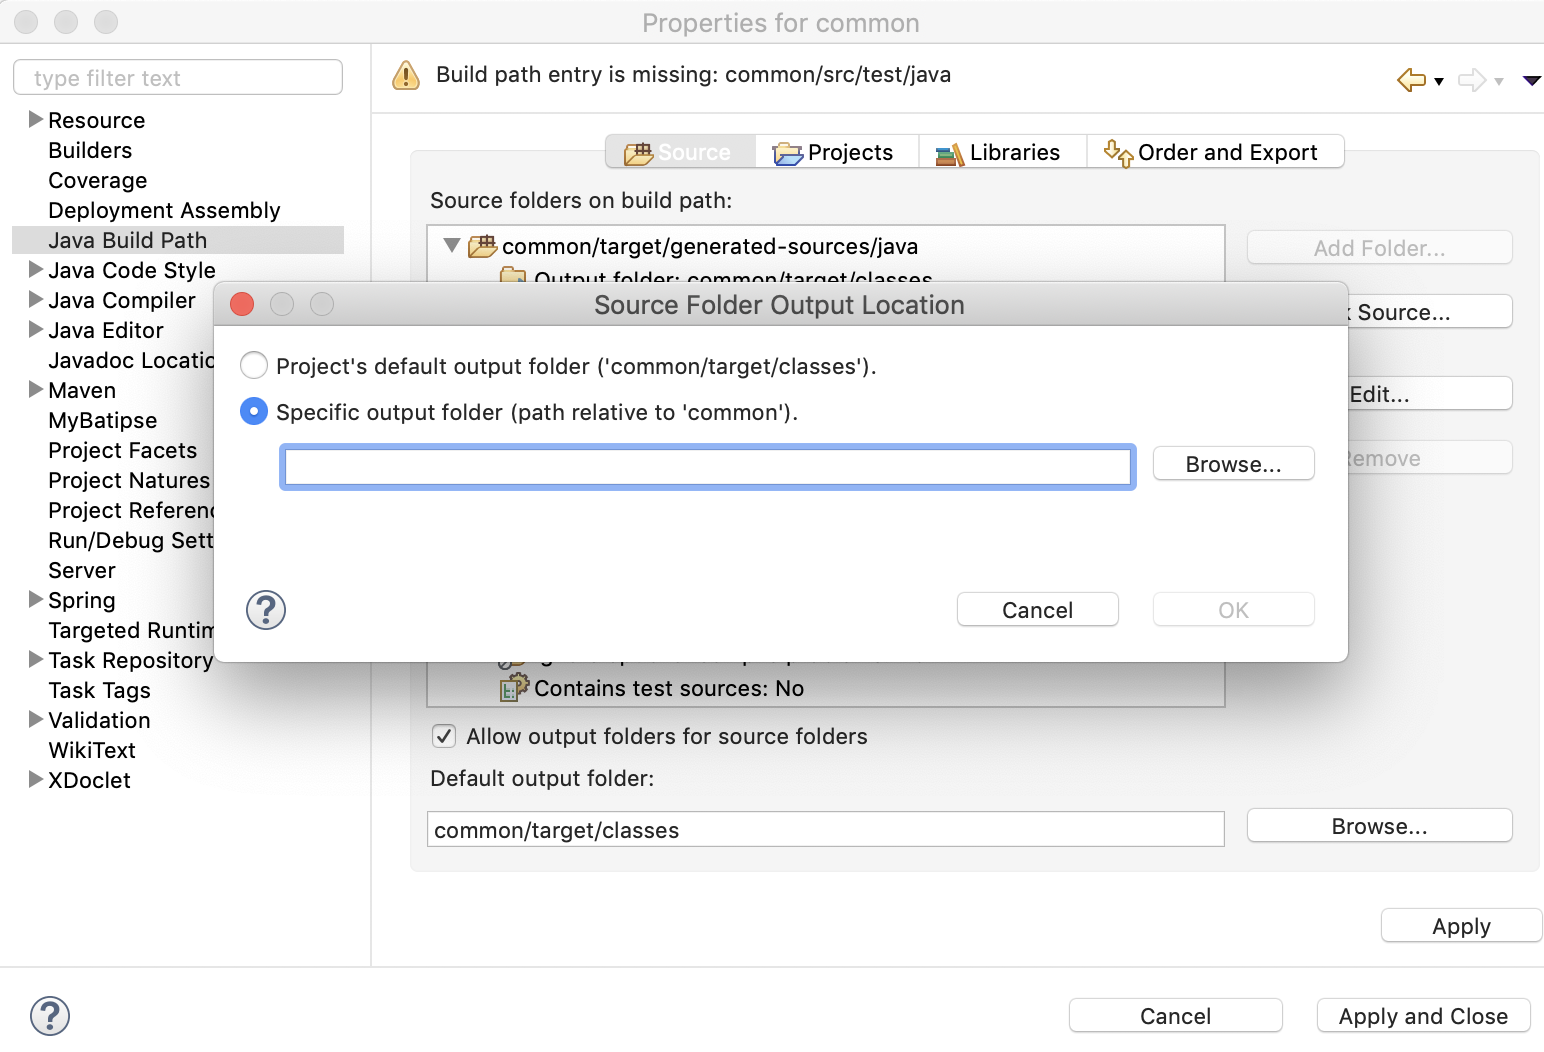Click Apply and Close button
This screenshot has width=1544, height=1052.
1422,1015
